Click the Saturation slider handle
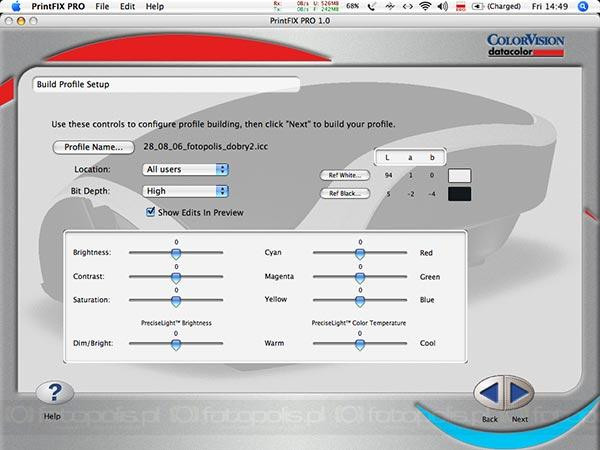Viewport: 600px width, 450px height. click(176, 301)
